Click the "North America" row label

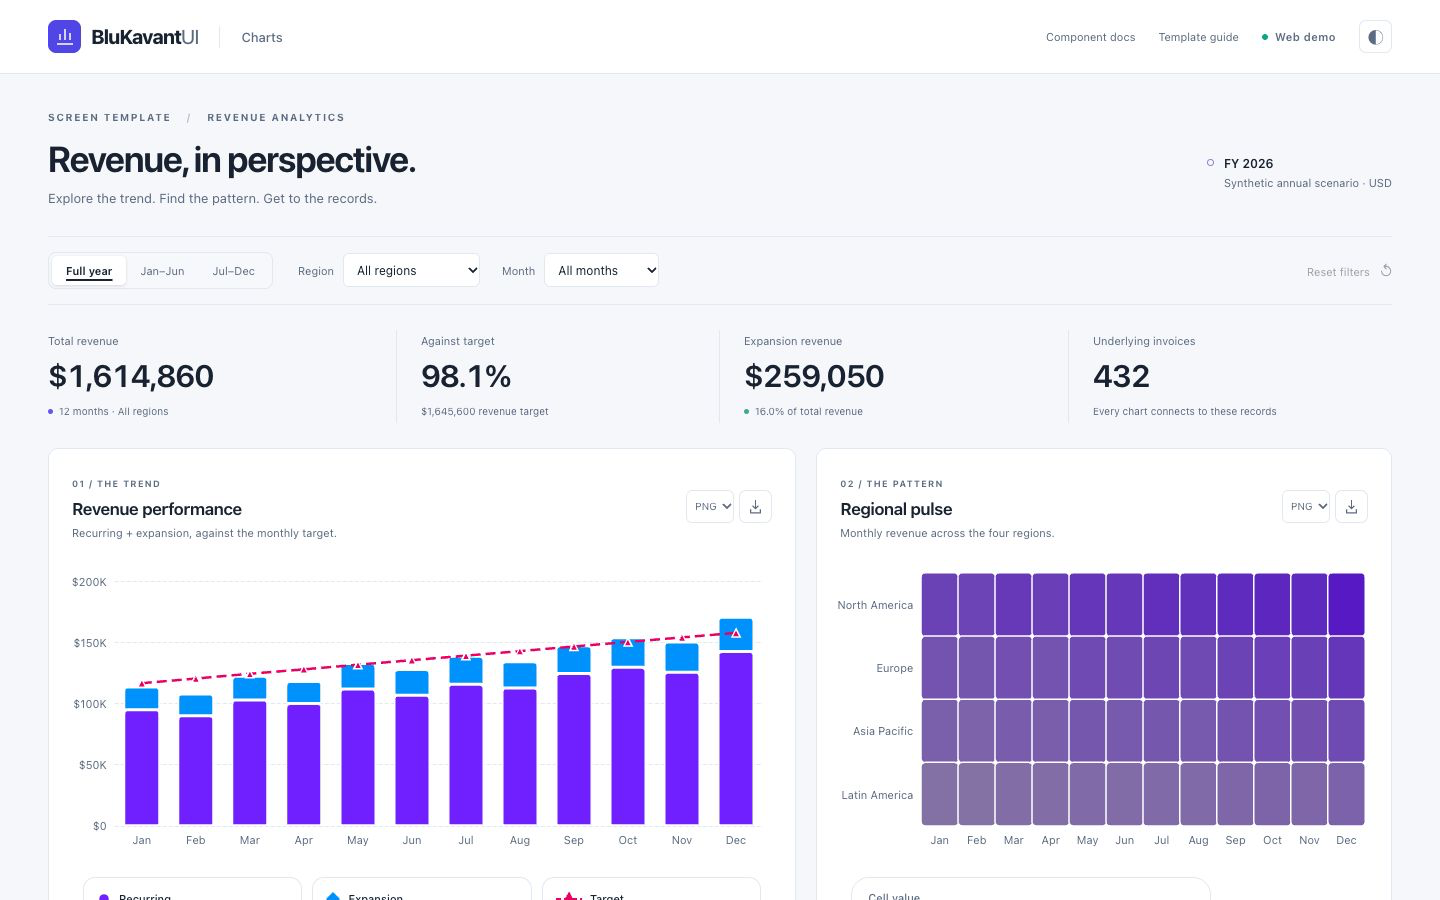[x=875, y=605]
